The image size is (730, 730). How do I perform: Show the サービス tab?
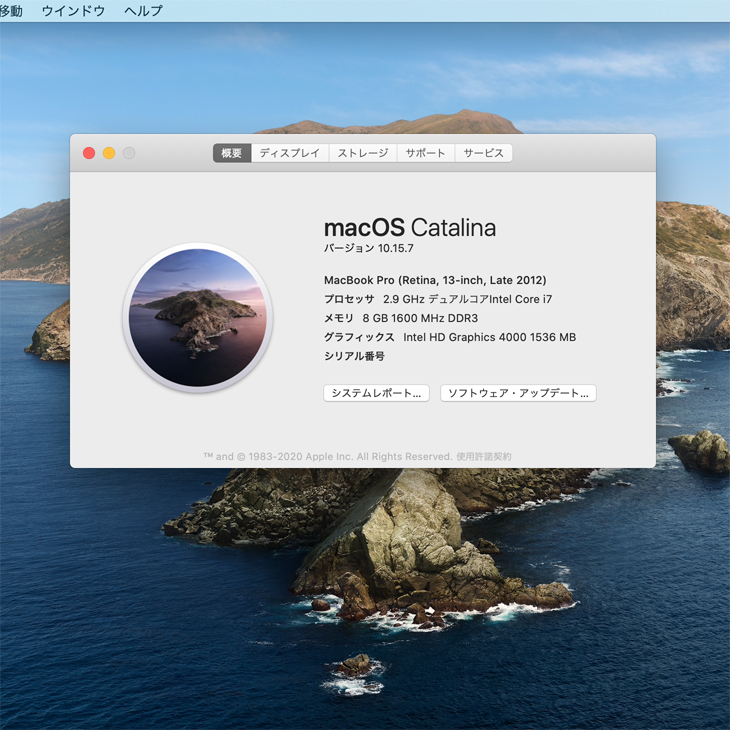484,153
